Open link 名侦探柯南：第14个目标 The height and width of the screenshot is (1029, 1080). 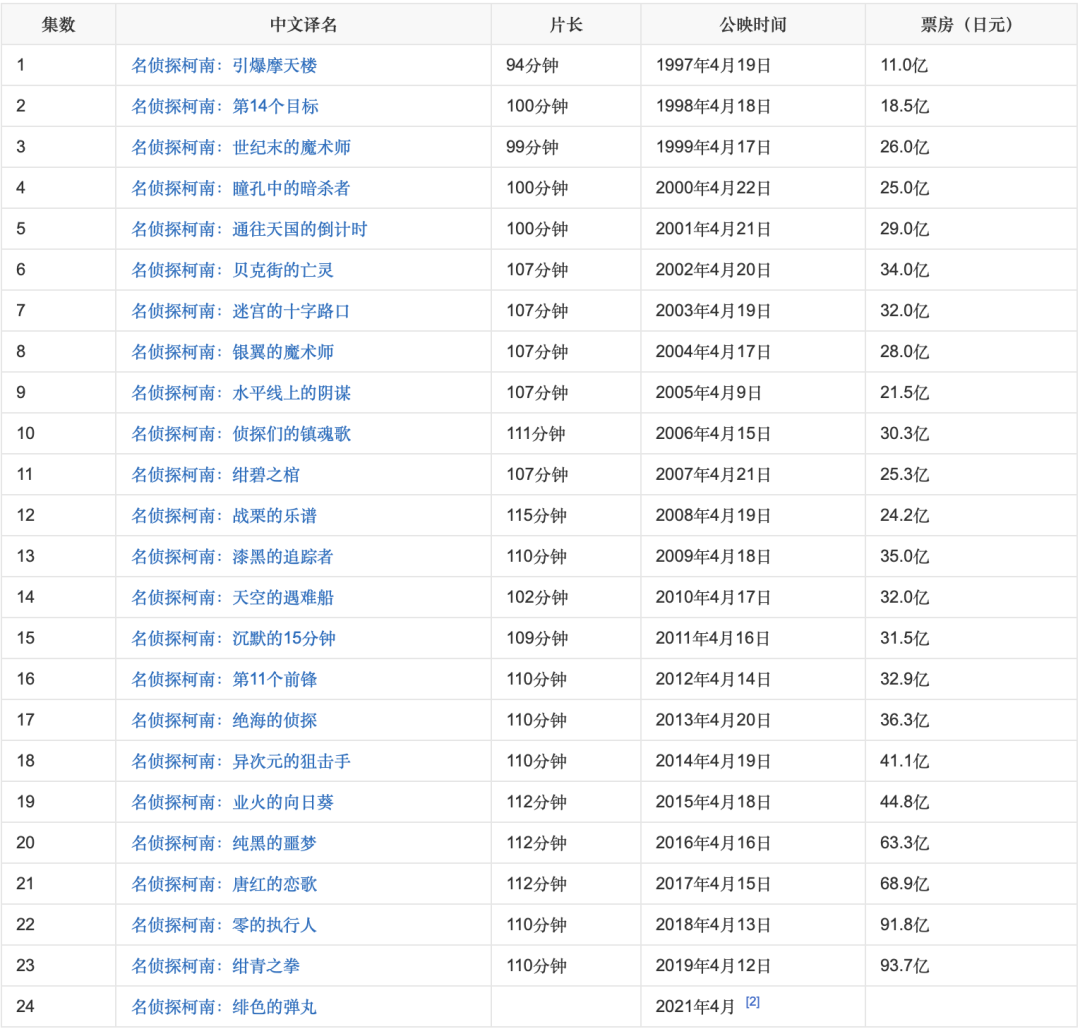[x=225, y=107]
